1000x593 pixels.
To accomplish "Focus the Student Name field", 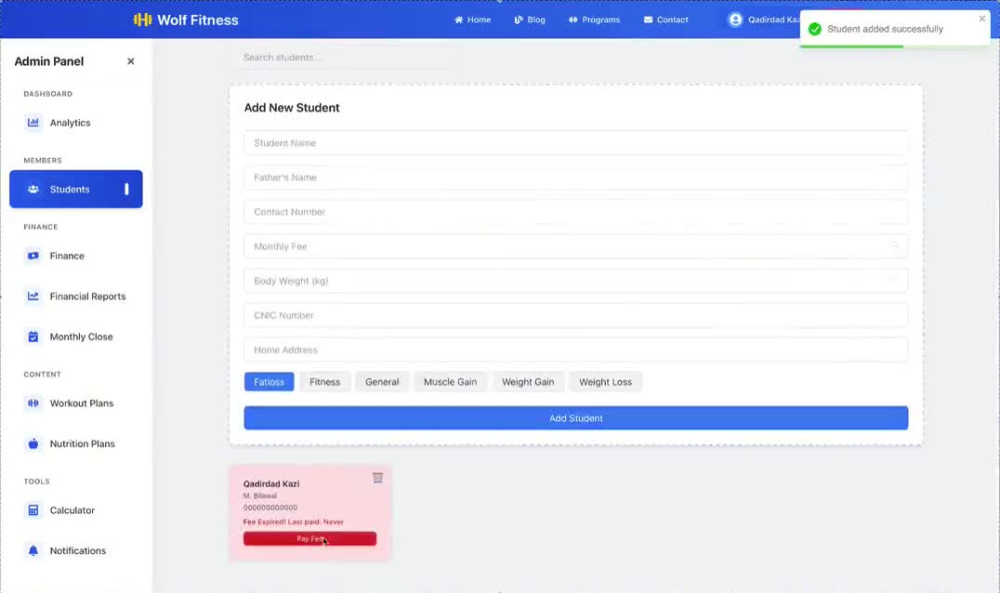I will click(576, 143).
